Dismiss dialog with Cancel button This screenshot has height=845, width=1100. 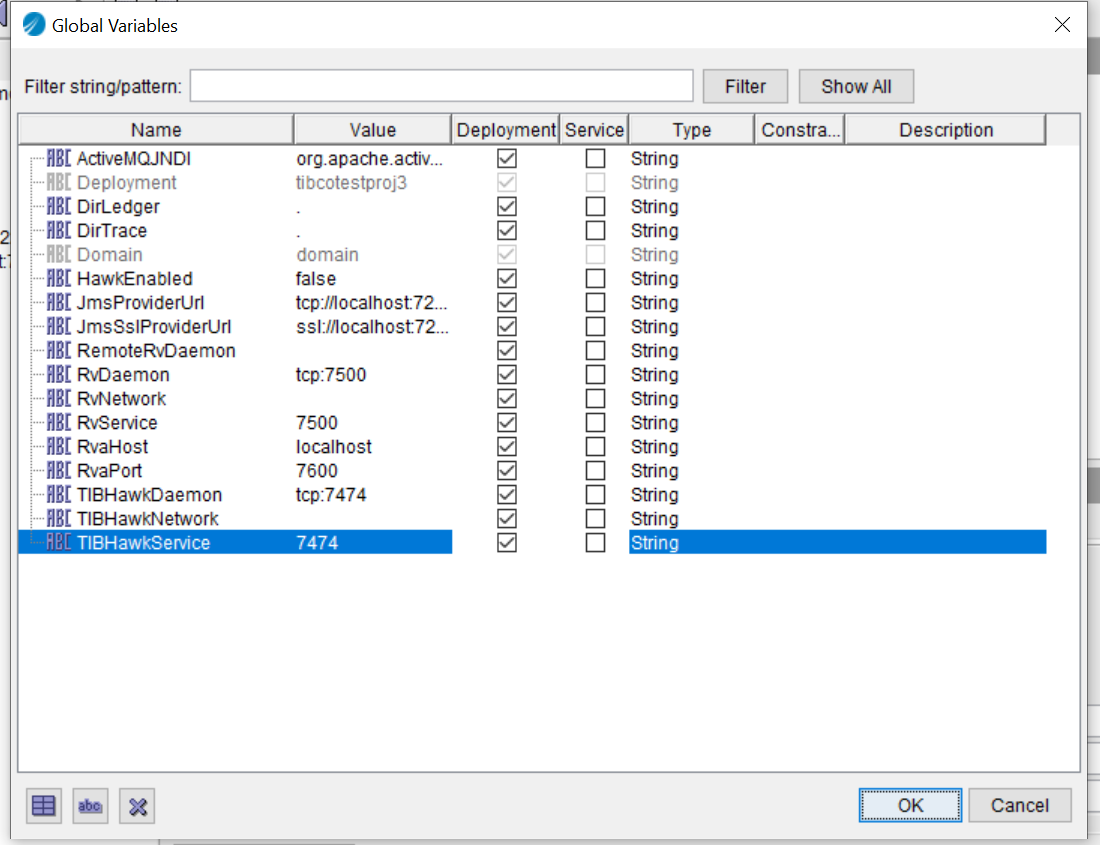point(1019,805)
